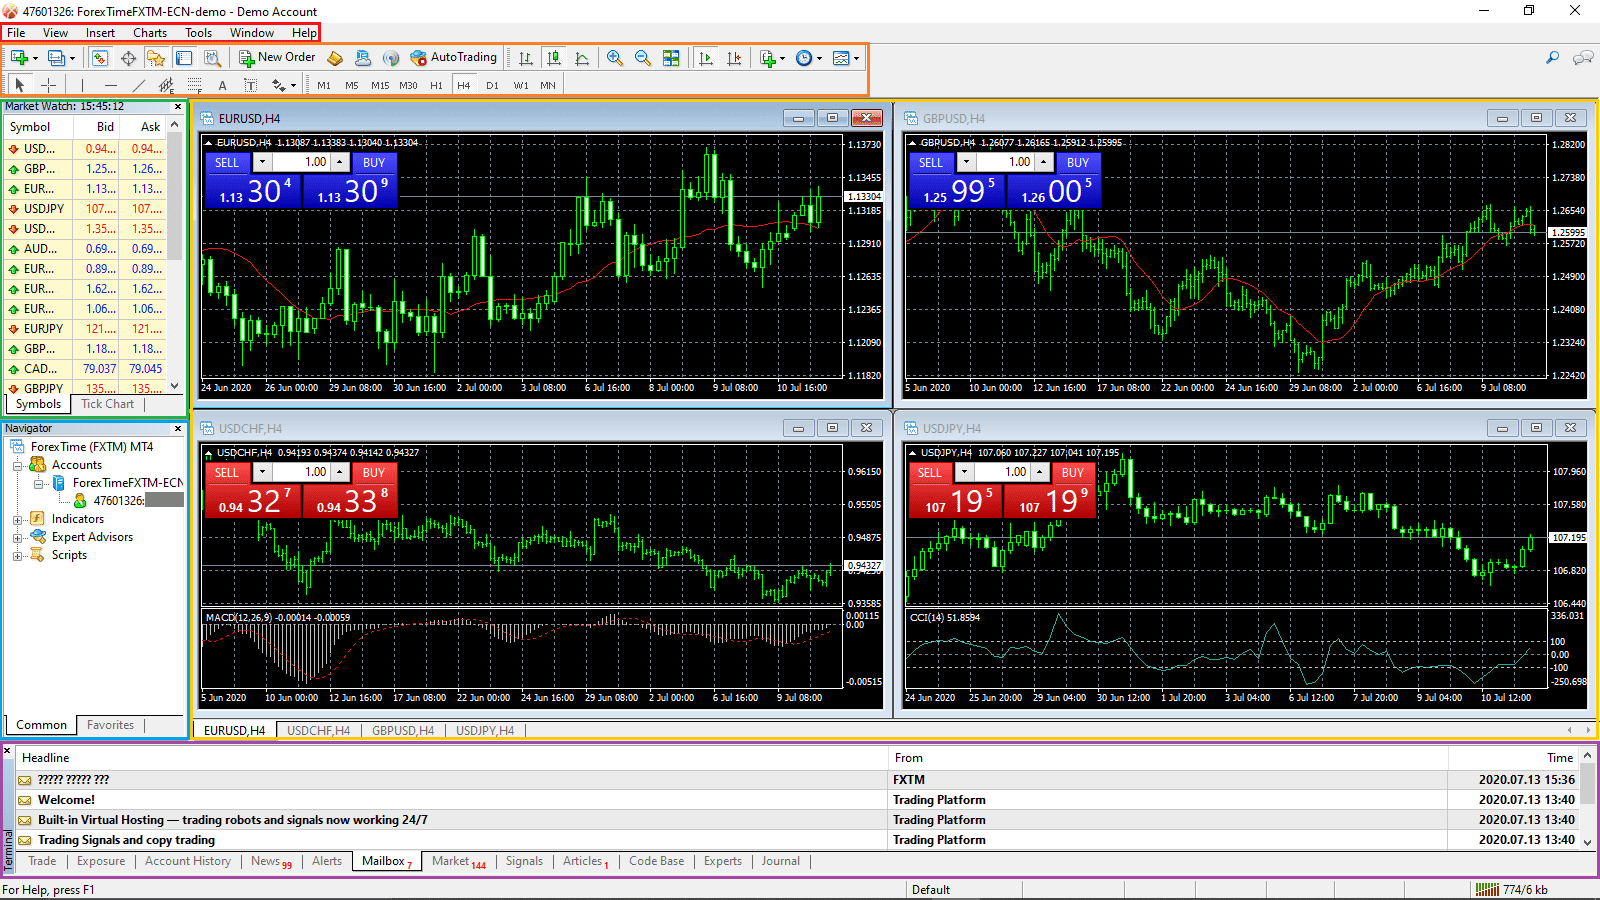Expand the Indicators node in Navigator
The width and height of the screenshot is (1600, 900).
[x=18, y=518]
